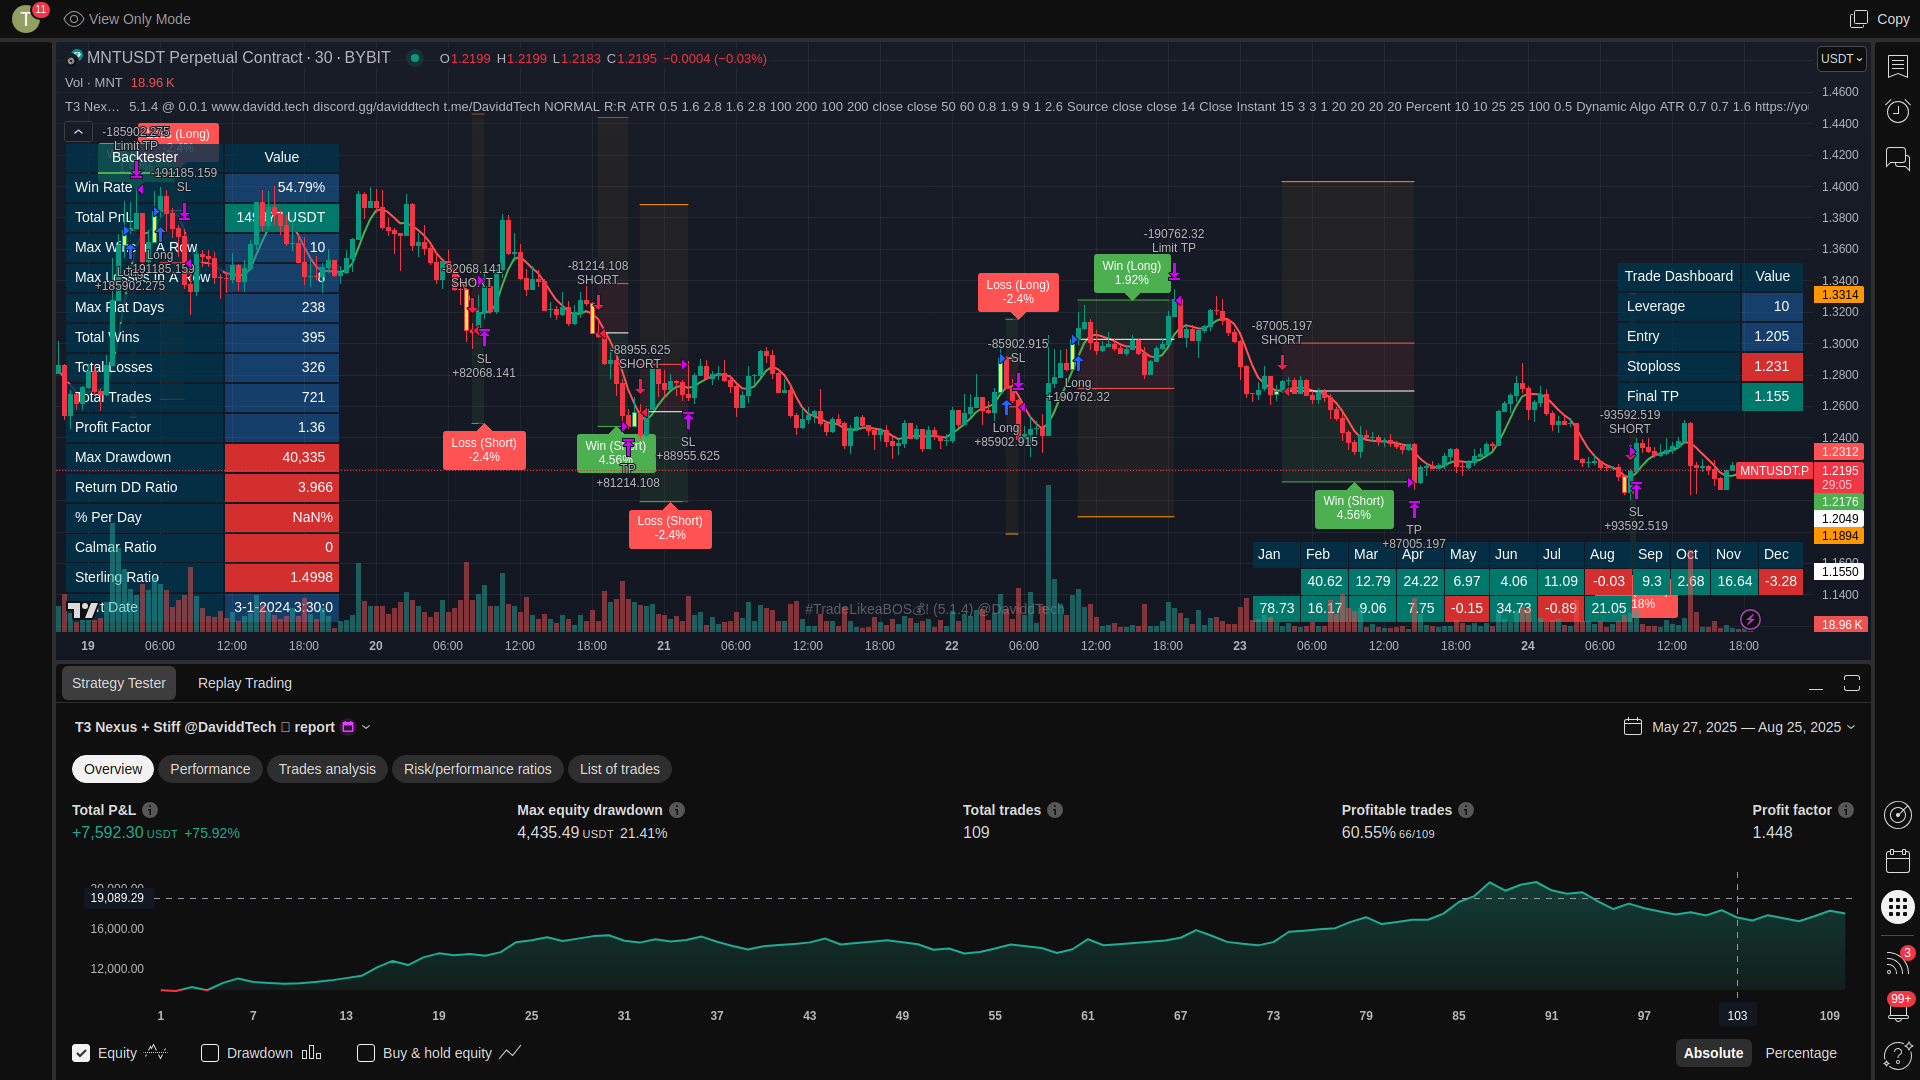The height and width of the screenshot is (1080, 1920).
Task: Click the Win (Long) 1.92% trade label
Action: pyautogui.click(x=1132, y=273)
